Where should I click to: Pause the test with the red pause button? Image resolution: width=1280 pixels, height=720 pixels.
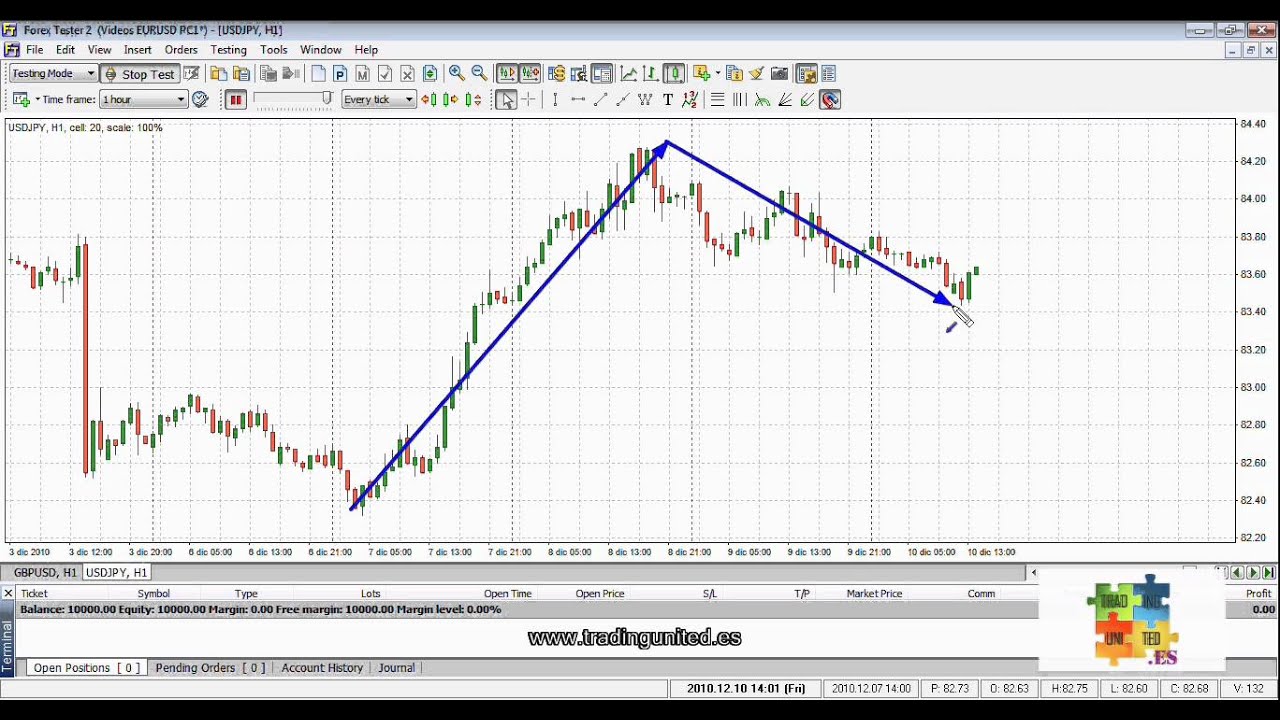click(235, 99)
